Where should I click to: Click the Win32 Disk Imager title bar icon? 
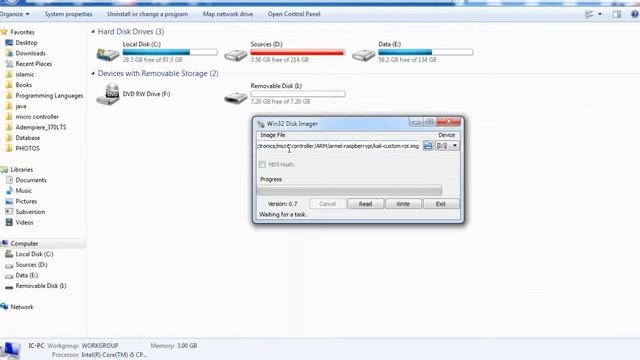[x=261, y=124]
